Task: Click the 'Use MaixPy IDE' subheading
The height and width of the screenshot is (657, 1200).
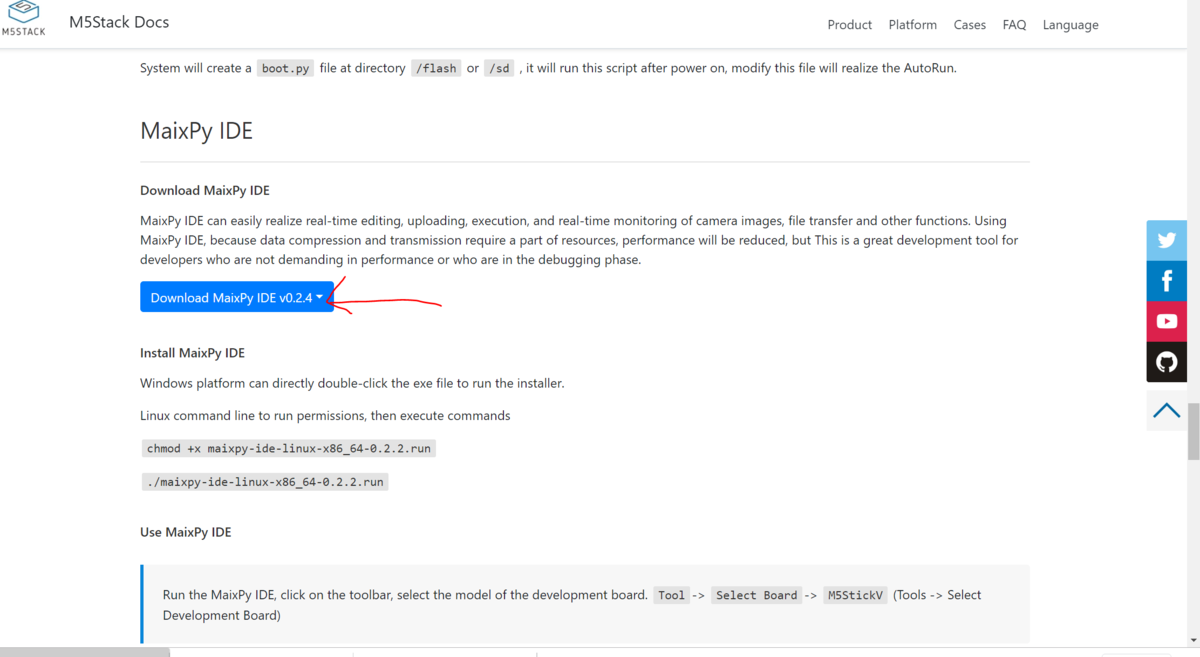Action: click(x=186, y=532)
